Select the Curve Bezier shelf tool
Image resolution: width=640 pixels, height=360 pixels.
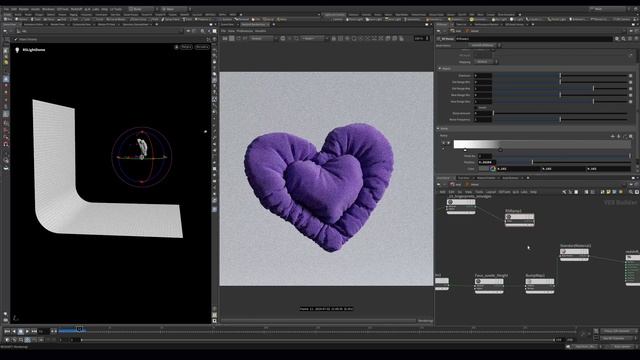click(x=116, y=19)
